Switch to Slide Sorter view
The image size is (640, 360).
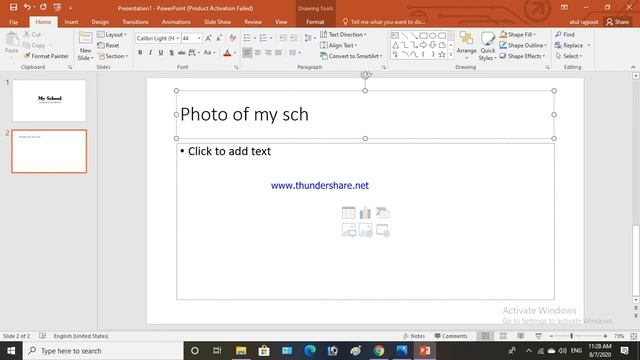coord(503,336)
